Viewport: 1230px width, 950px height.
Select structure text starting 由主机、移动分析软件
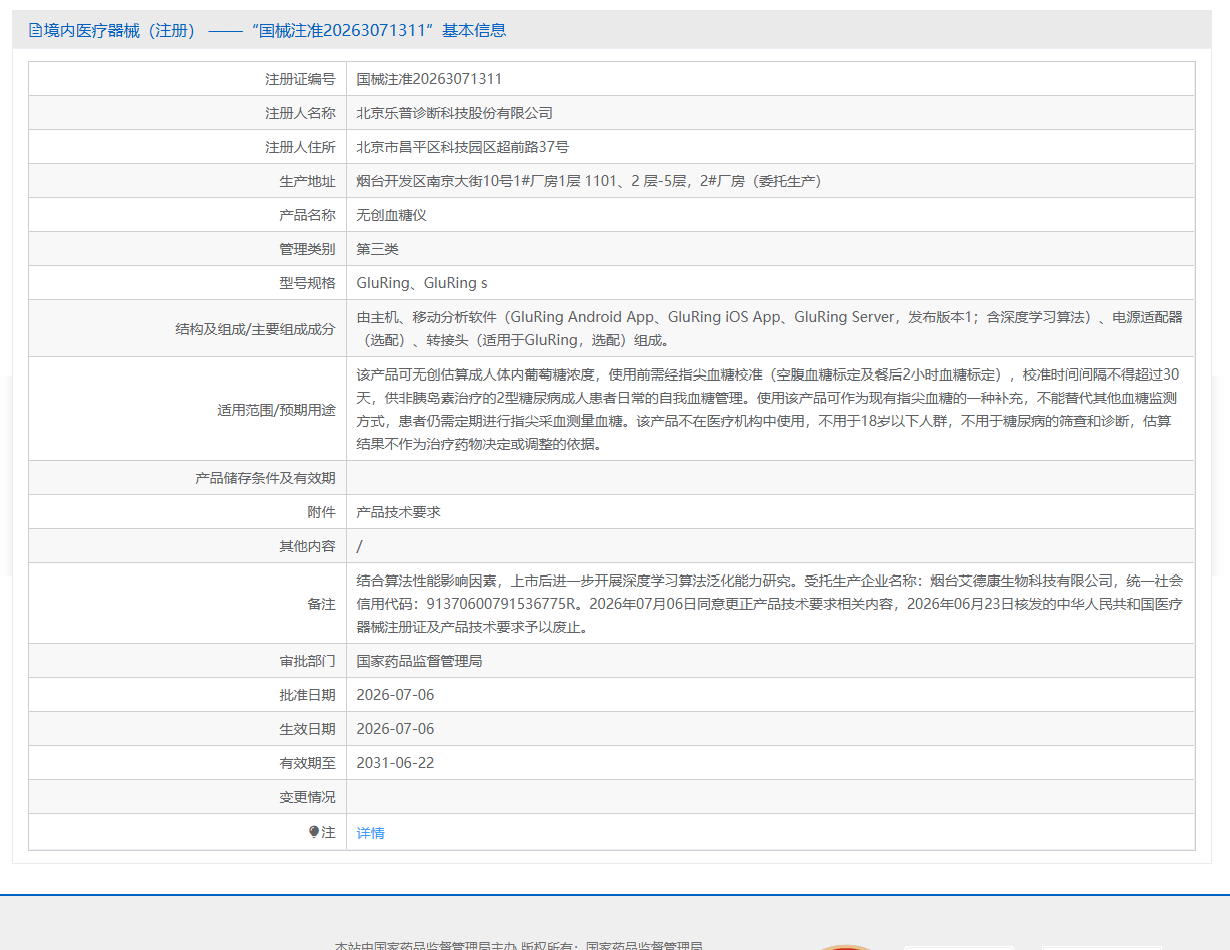(x=769, y=328)
